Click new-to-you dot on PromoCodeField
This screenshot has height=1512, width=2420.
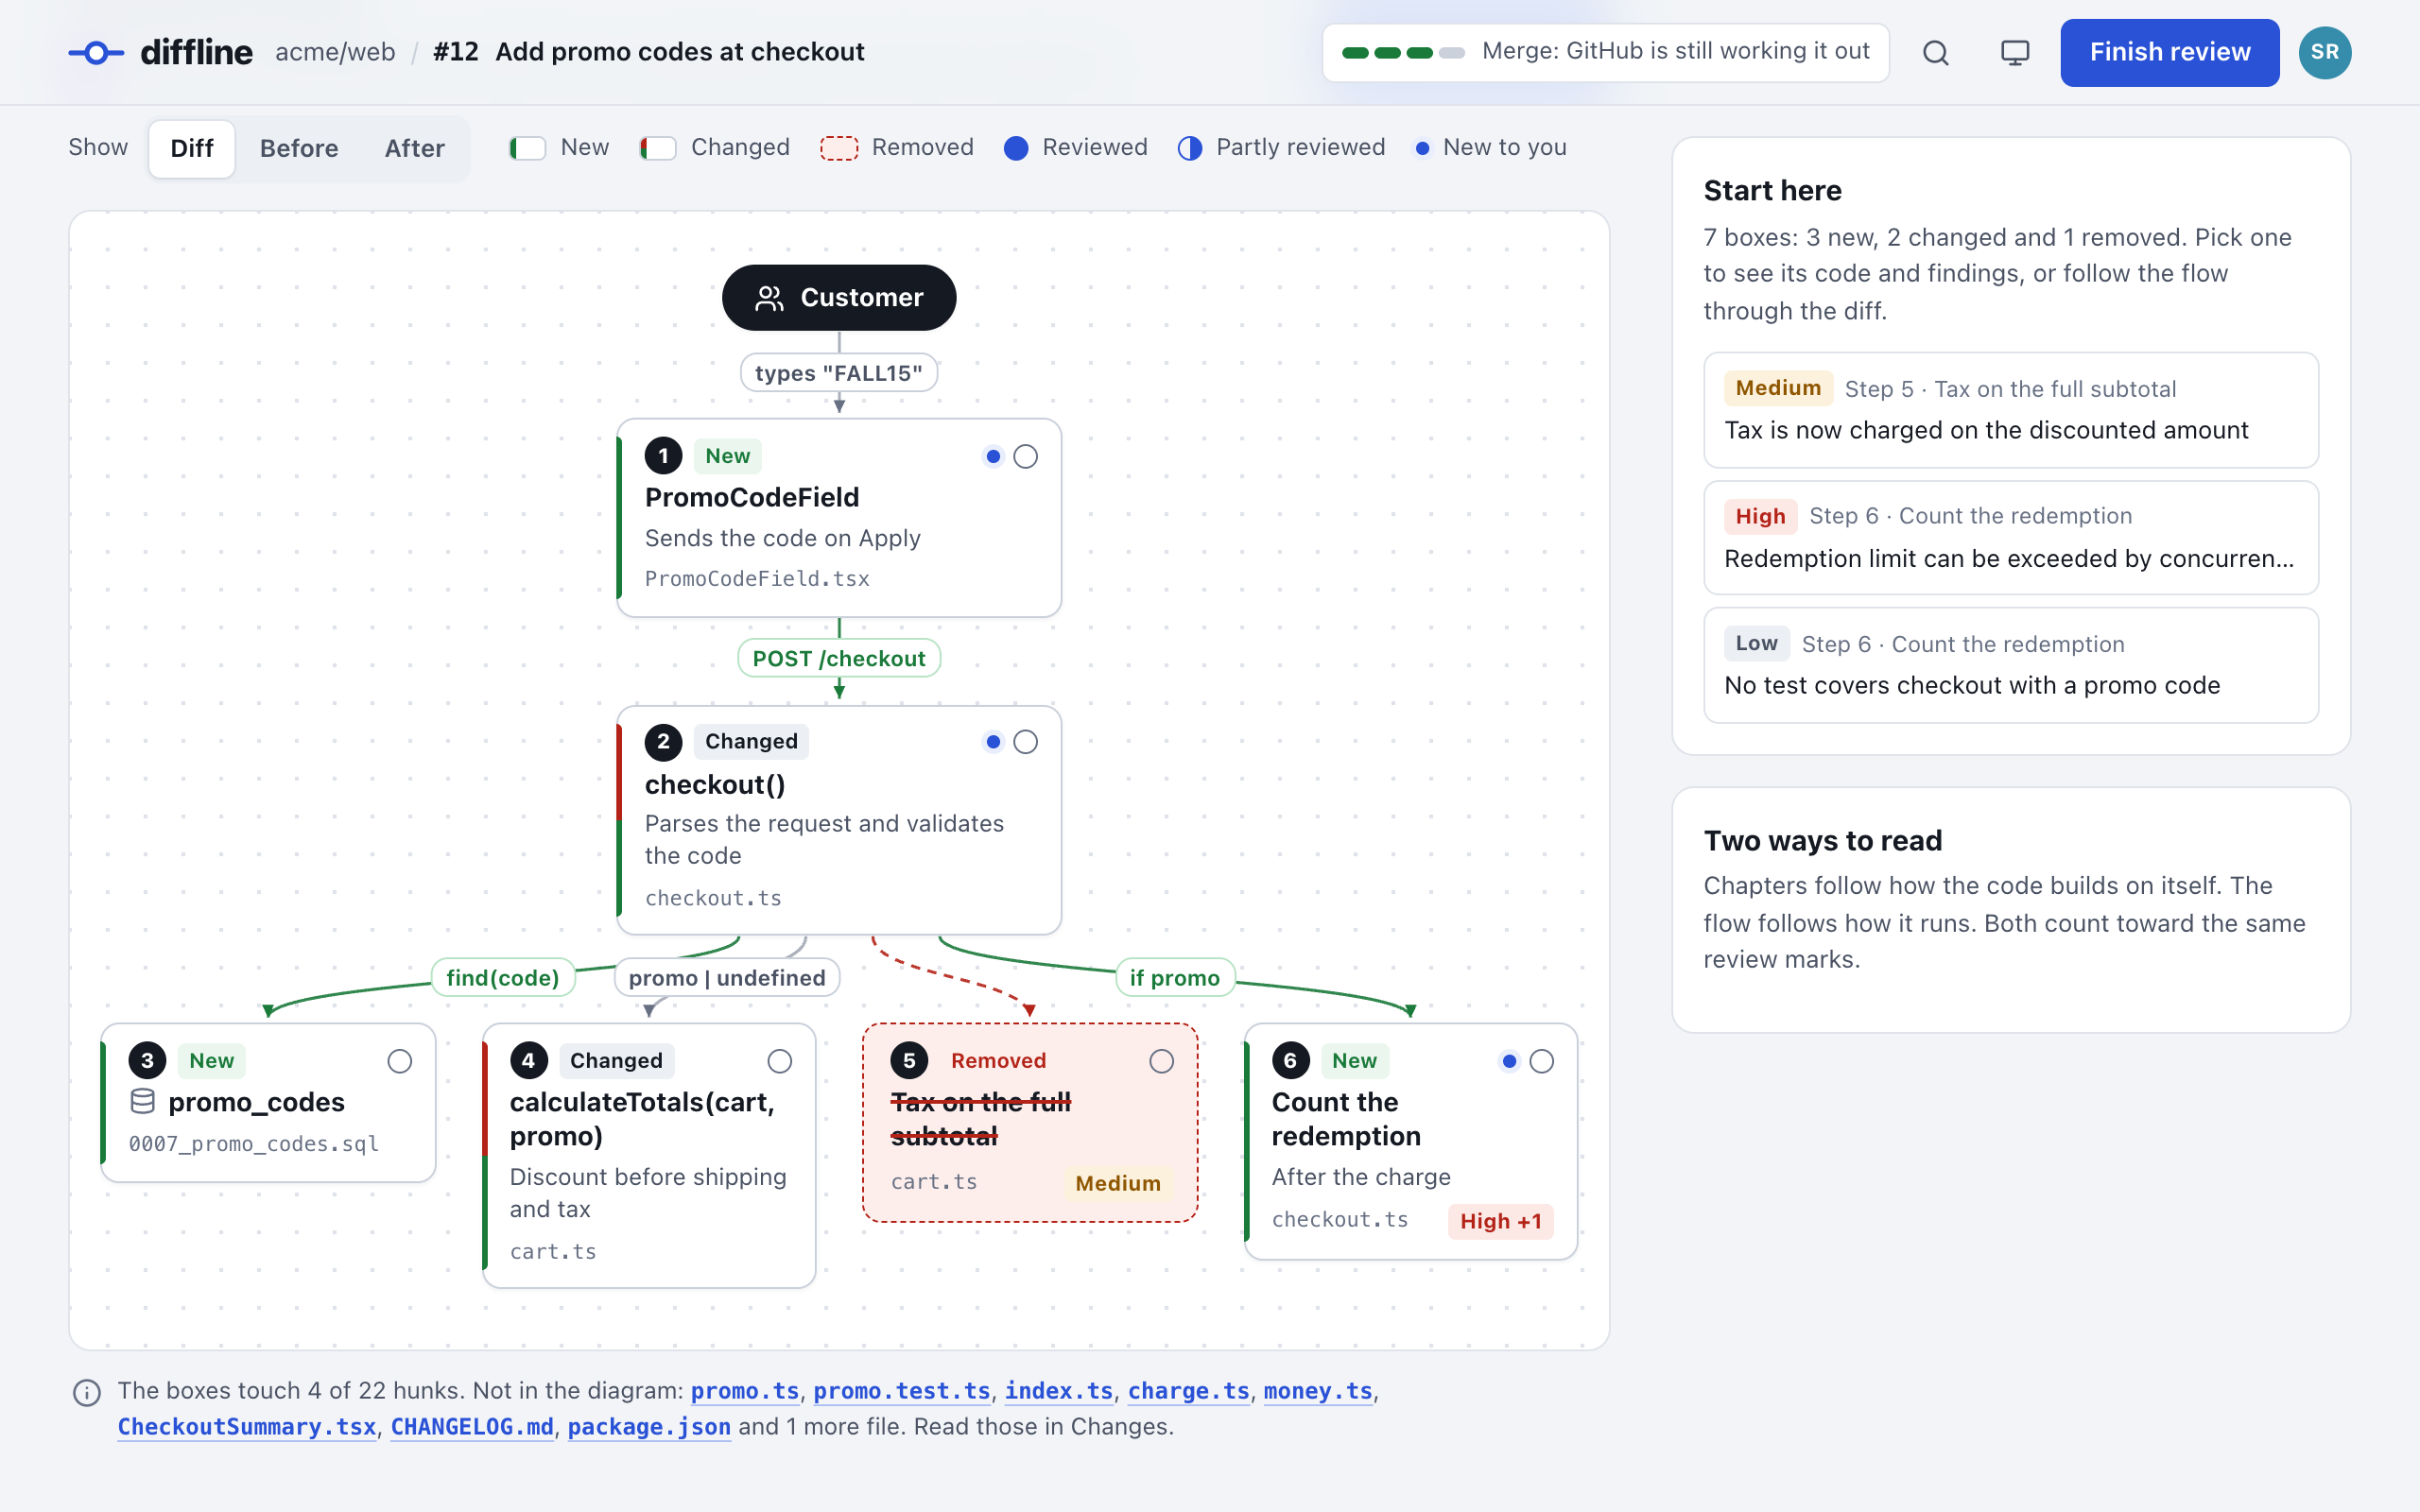pos(993,457)
